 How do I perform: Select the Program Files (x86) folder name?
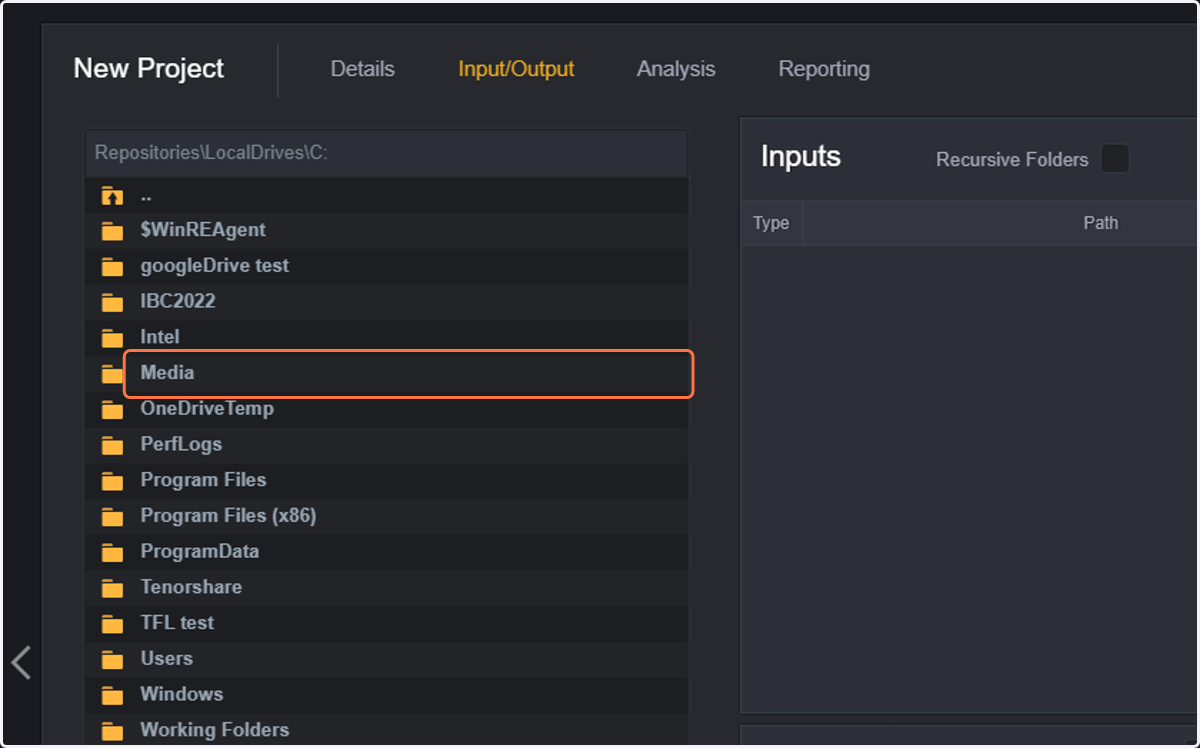tap(228, 516)
